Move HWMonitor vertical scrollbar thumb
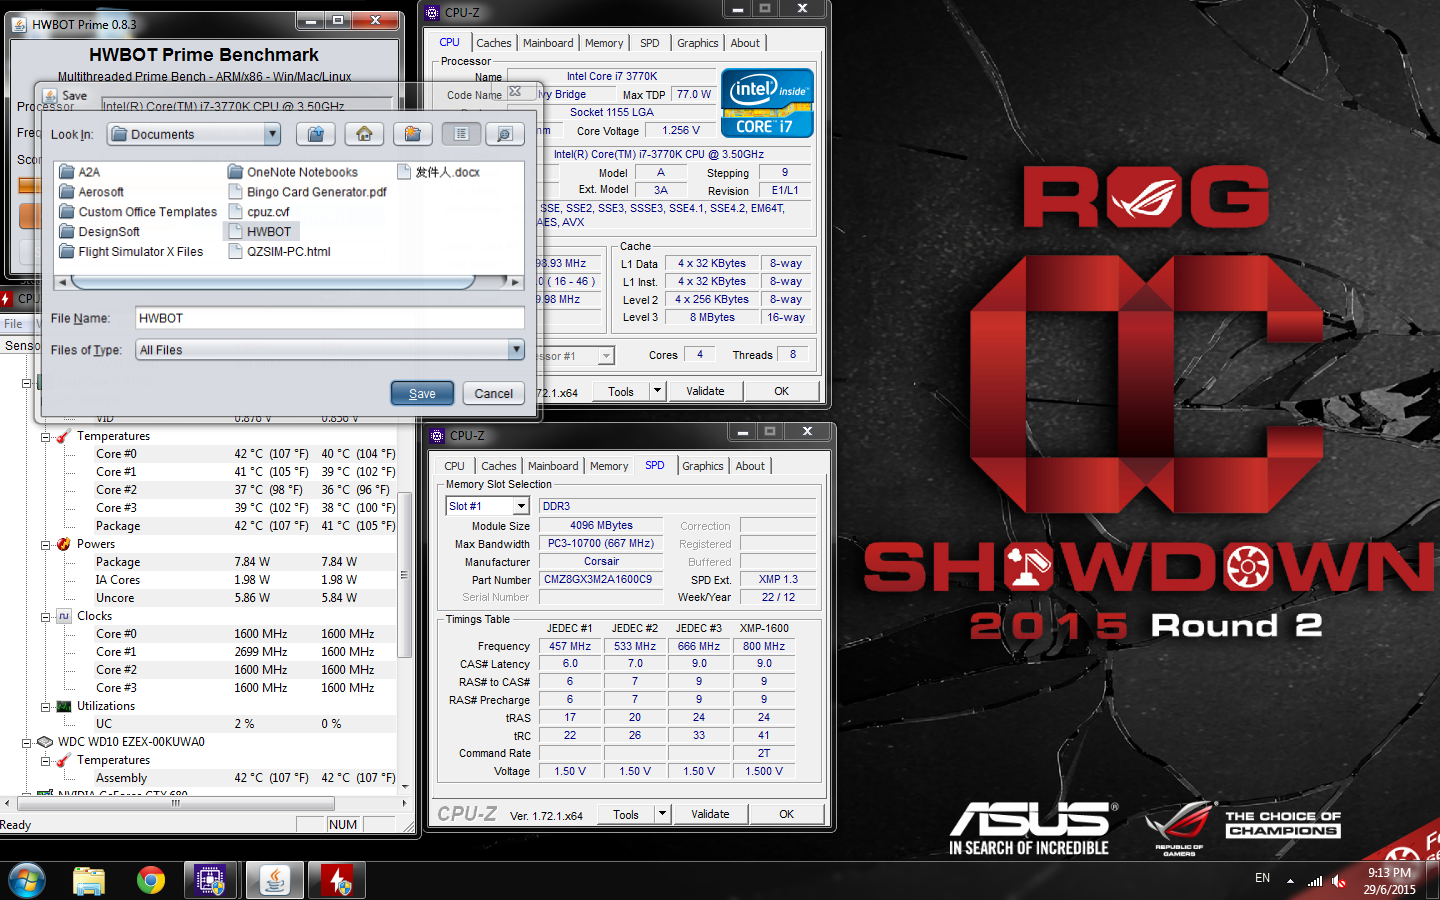The height and width of the screenshot is (900, 1440). coord(404,575)
